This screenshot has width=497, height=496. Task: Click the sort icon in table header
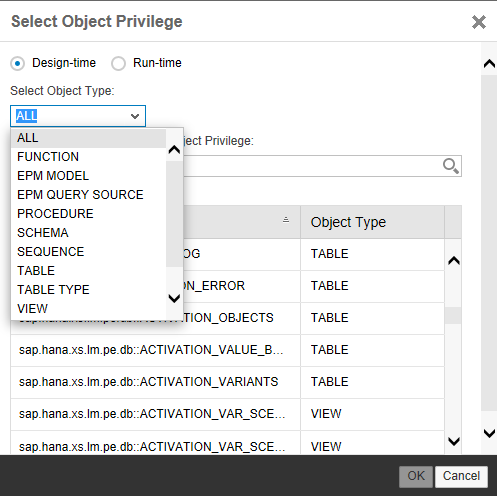pos(286,220)
